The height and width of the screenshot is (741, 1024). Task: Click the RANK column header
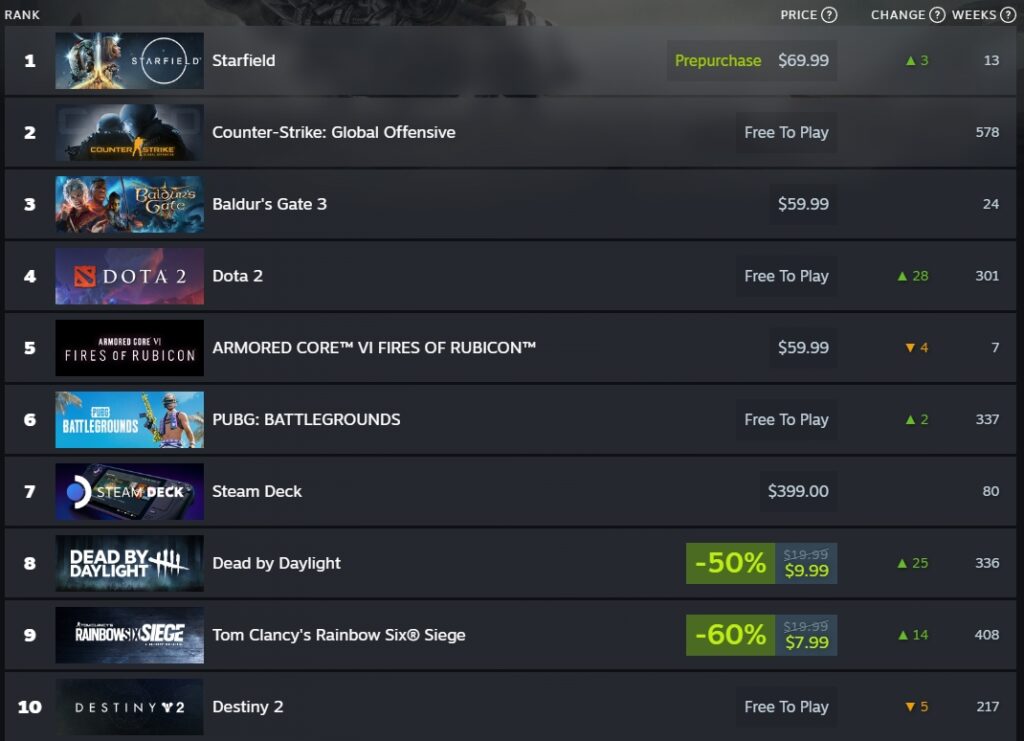point(22,15)
